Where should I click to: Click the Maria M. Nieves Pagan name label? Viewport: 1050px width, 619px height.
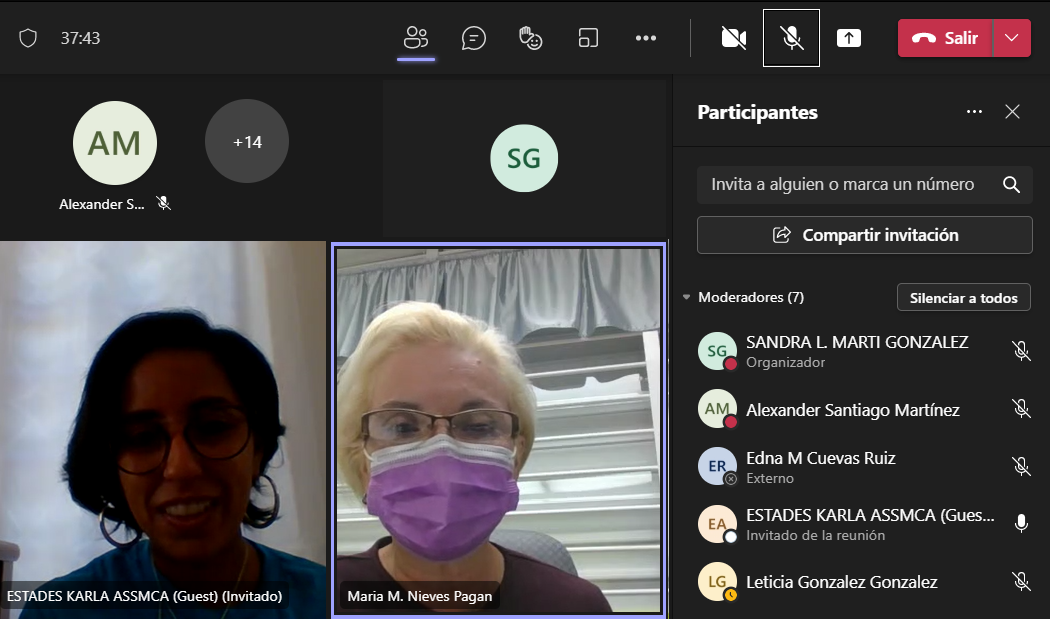420,596
